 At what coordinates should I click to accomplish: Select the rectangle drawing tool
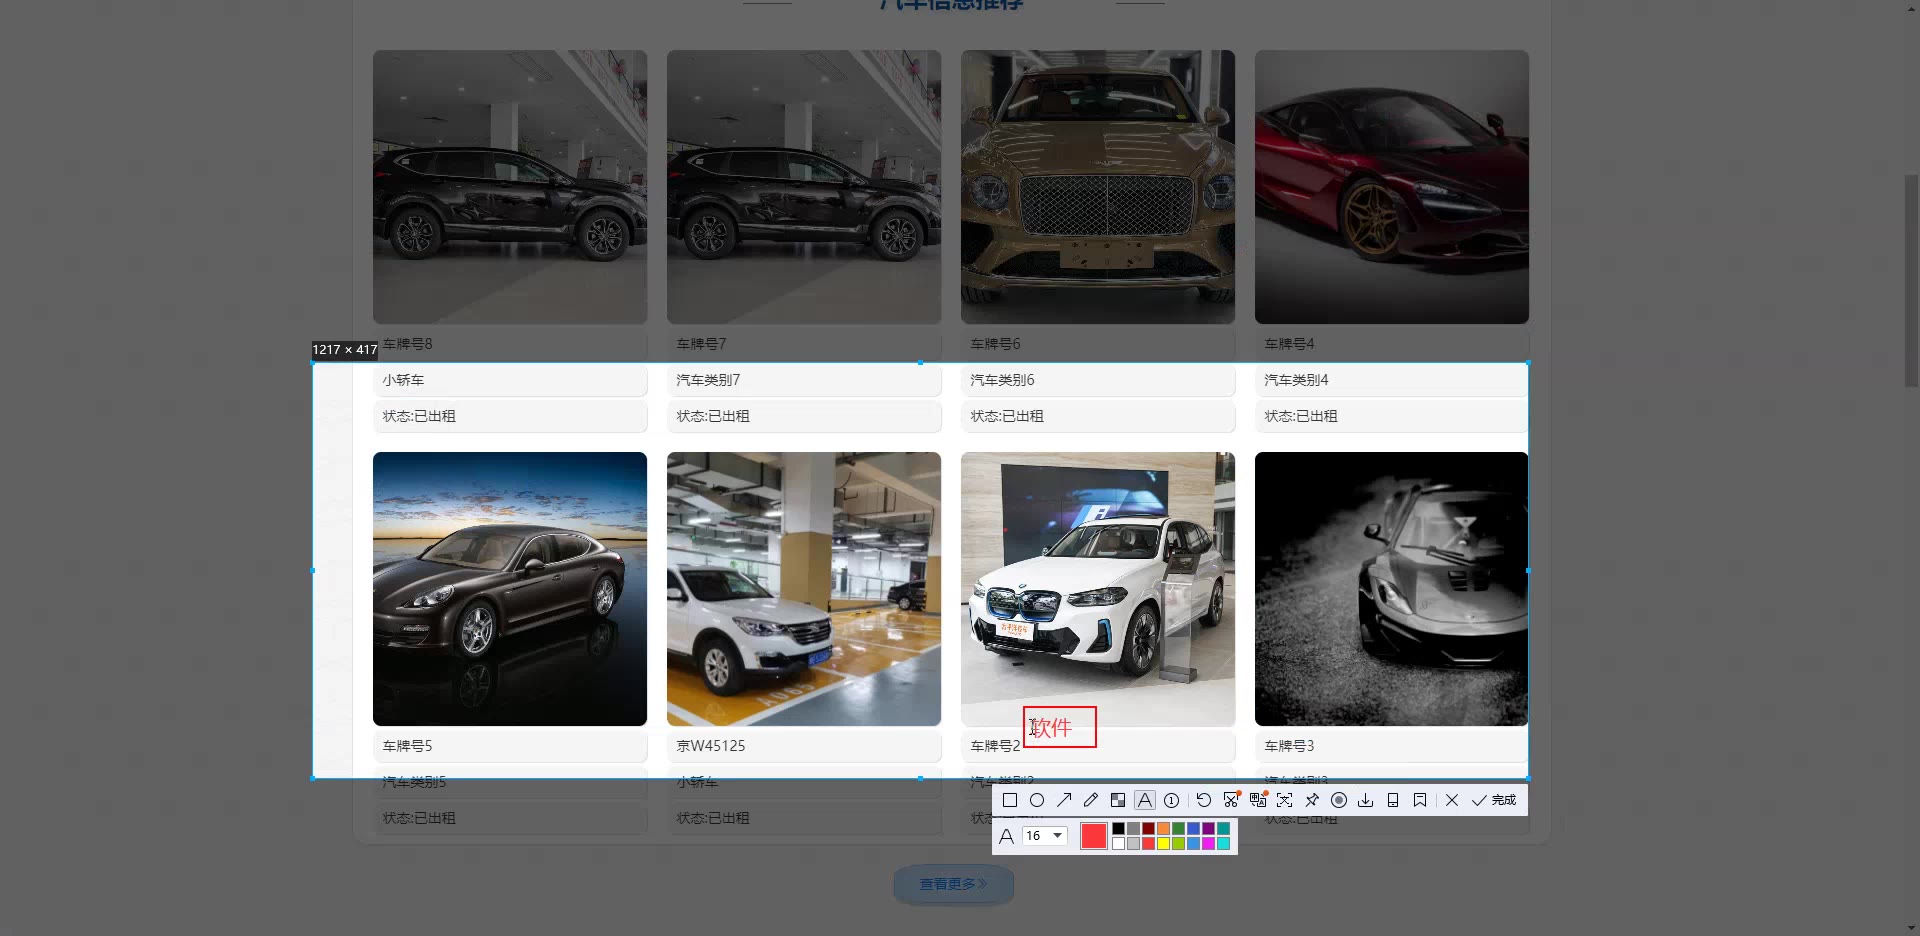(x=1010, y=800)
